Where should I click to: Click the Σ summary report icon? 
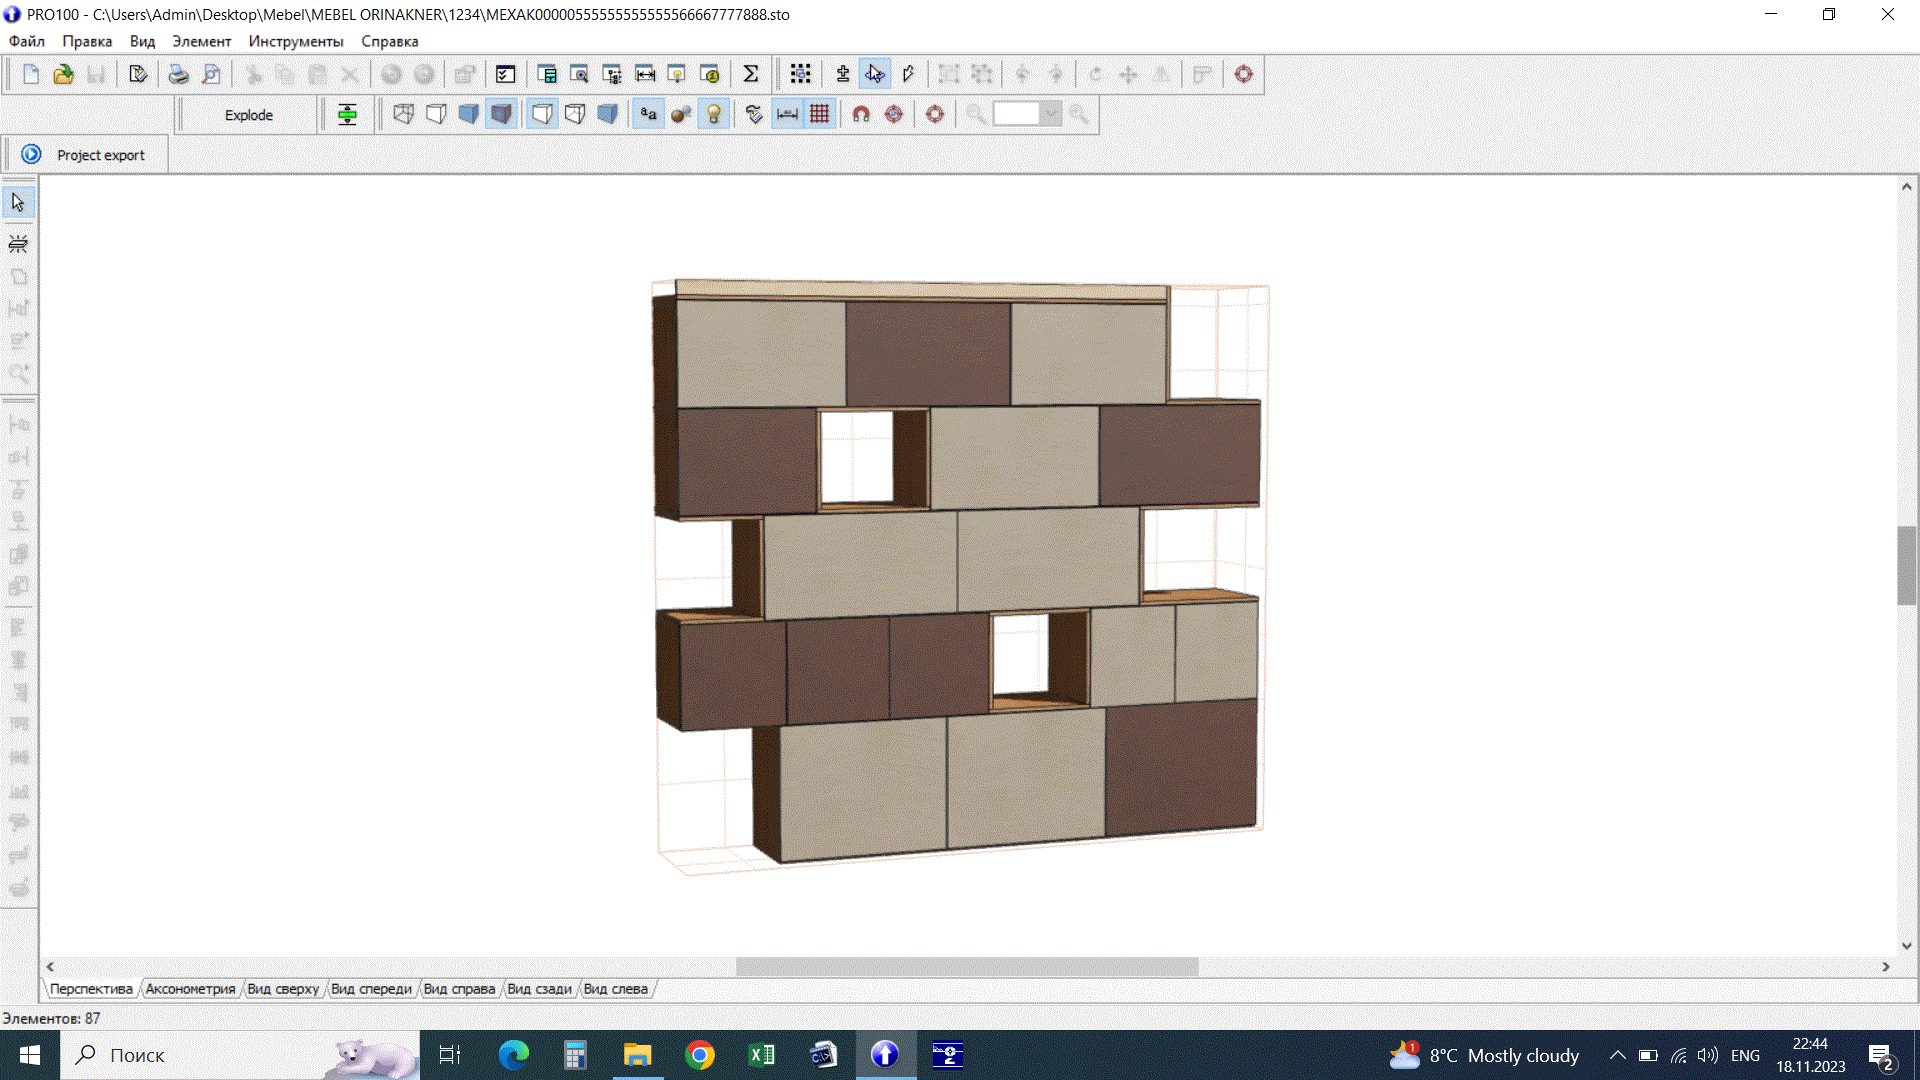tap(751, 73)
